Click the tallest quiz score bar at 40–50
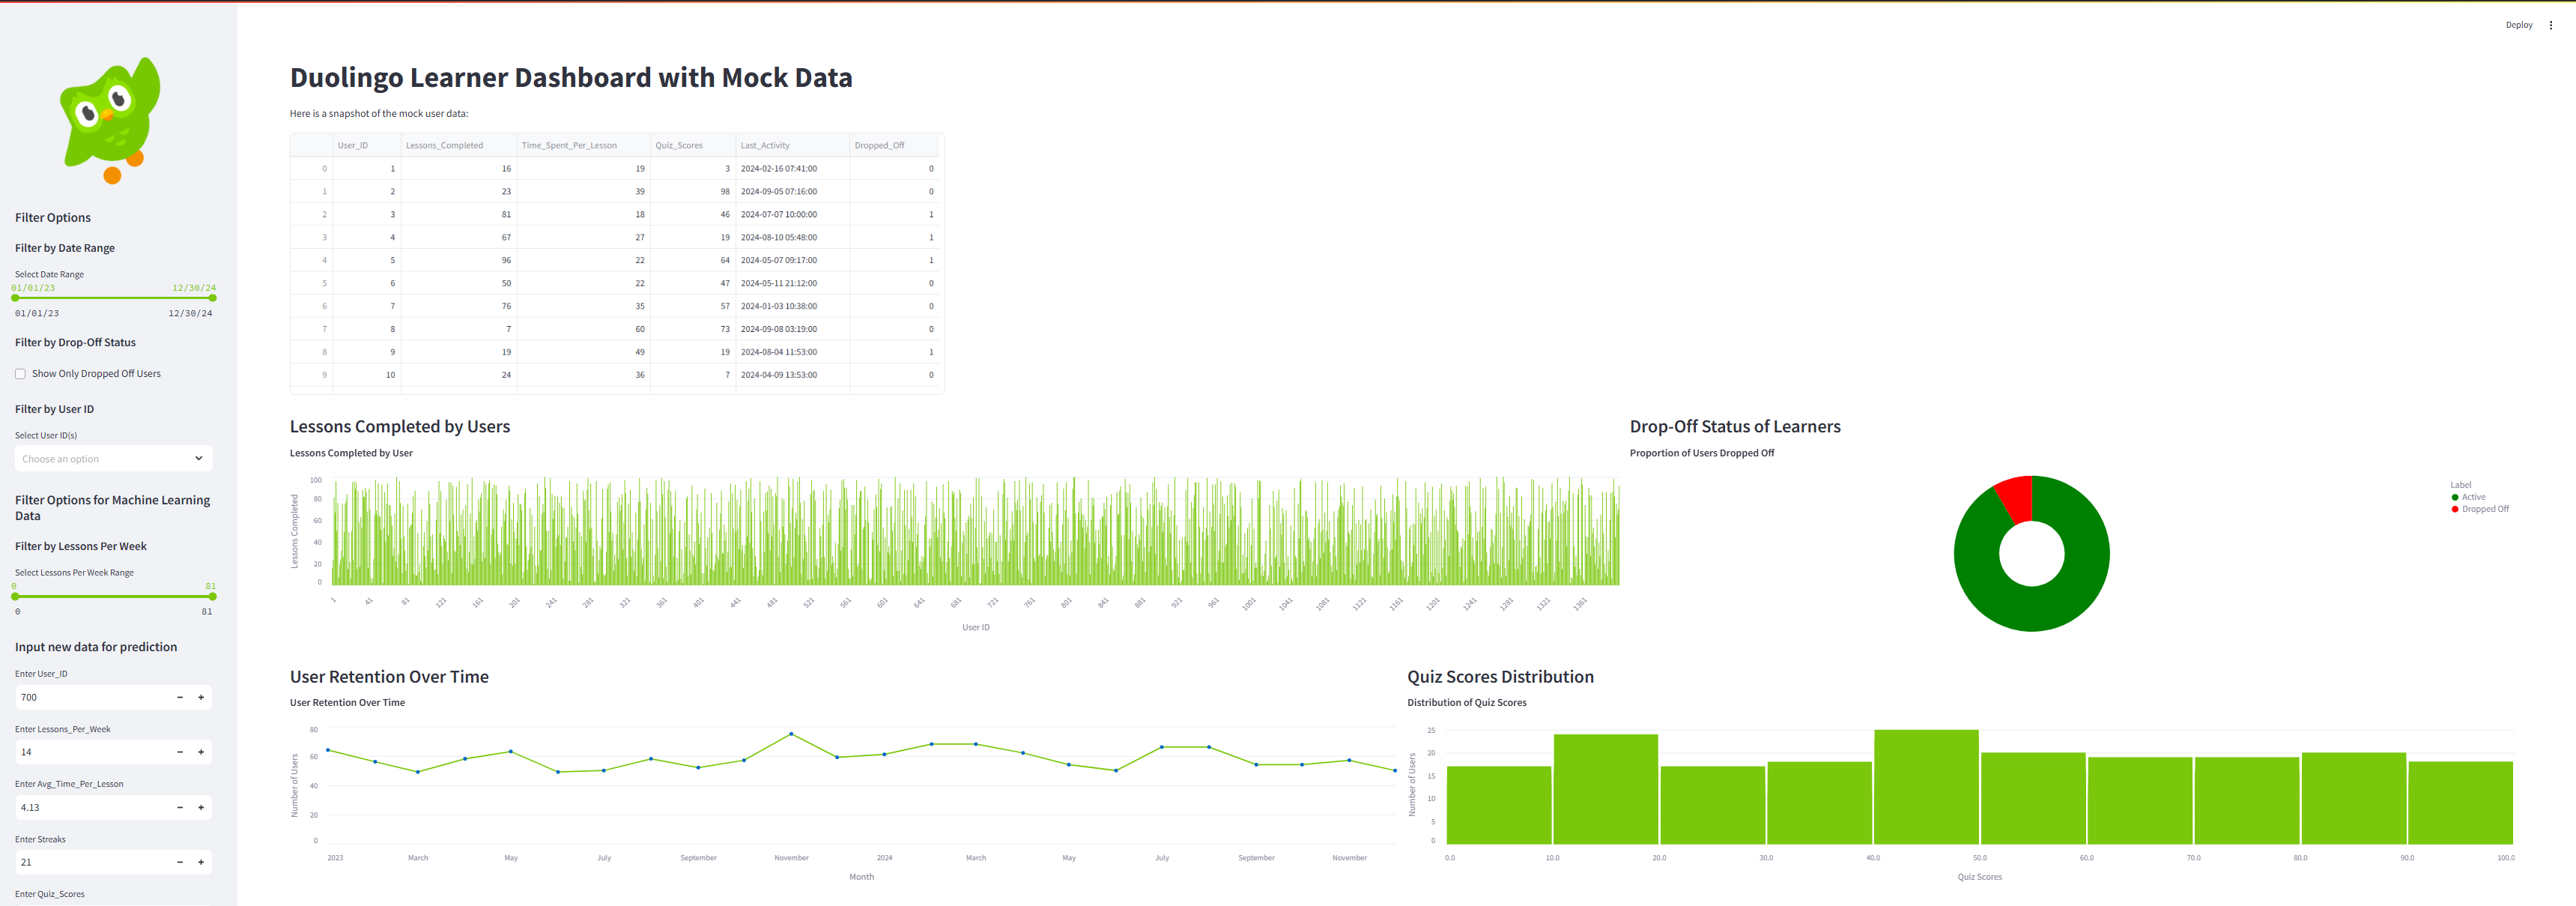Viewport: 2576px width, 906px height. coord(1926,787)
